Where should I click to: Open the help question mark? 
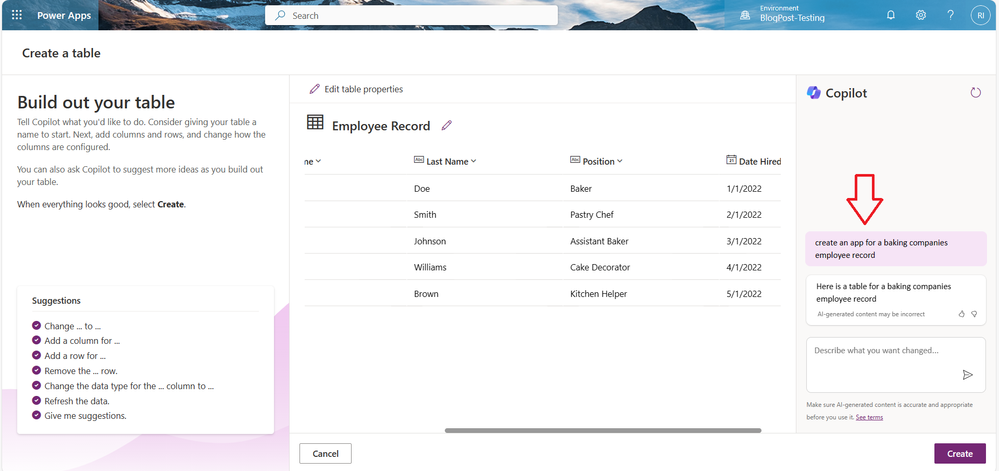951,15
